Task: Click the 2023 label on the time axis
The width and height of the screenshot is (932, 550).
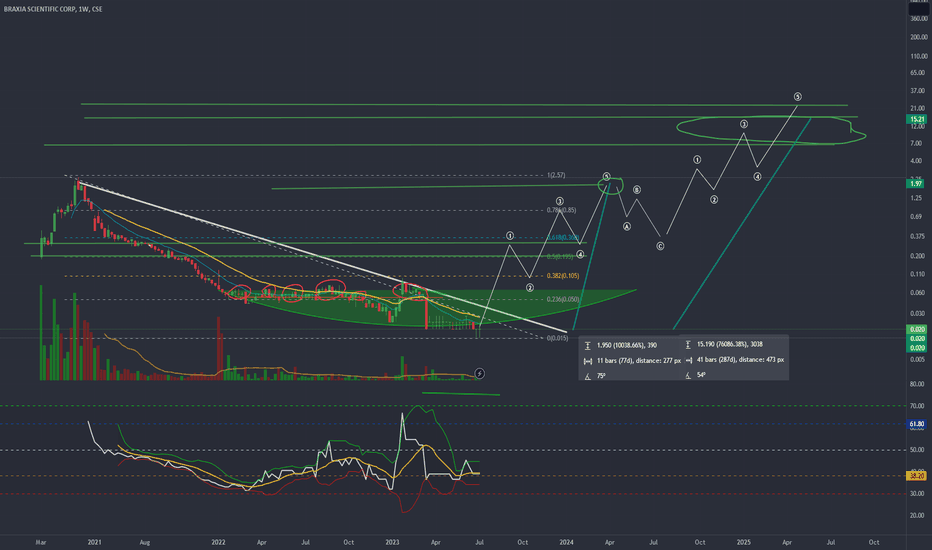Action: (x=392, y=542)
